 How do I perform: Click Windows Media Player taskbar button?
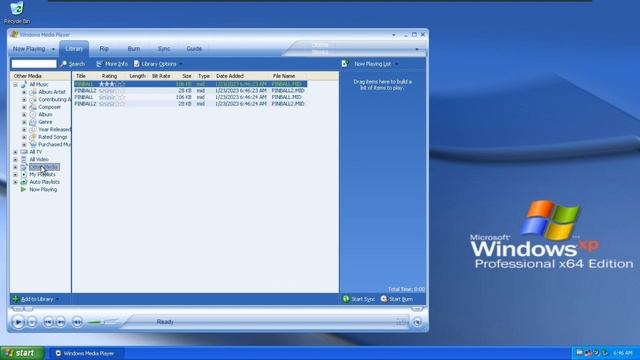coord(87,353)
